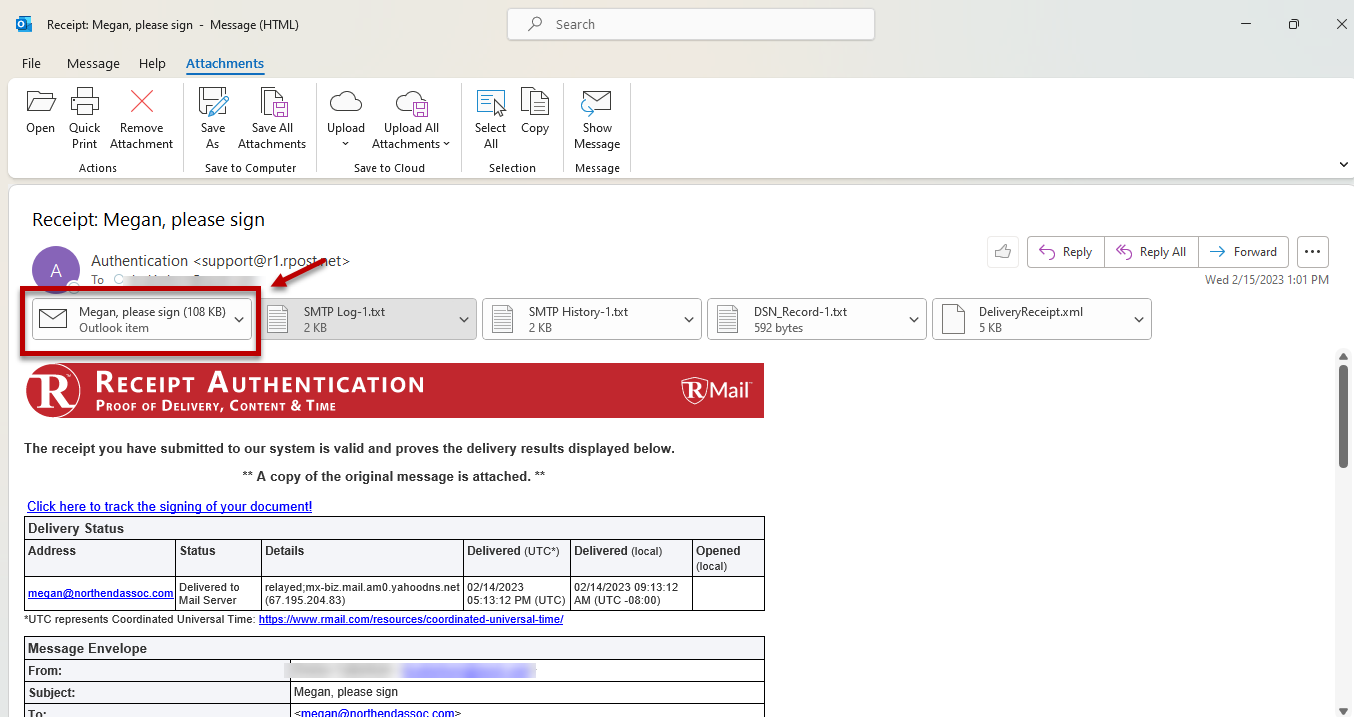Screen dimensions: 1354x717
Task: Click the Reply All button
Action: point(1151,252)
